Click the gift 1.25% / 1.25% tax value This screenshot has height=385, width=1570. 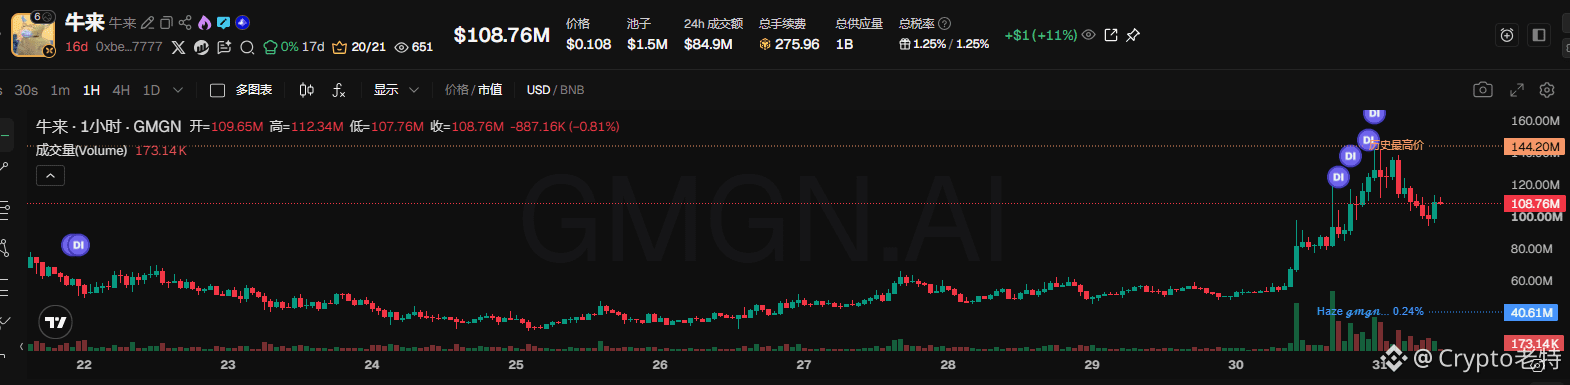pos(944,45)
